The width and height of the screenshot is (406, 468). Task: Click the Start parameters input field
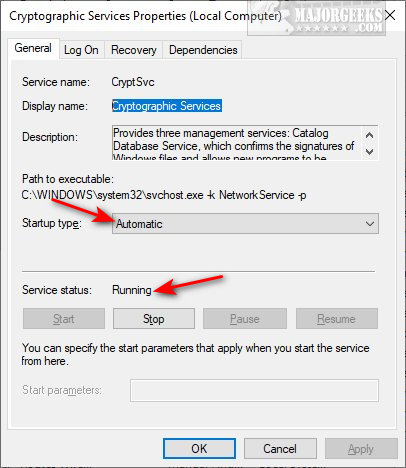pos(254,390)
